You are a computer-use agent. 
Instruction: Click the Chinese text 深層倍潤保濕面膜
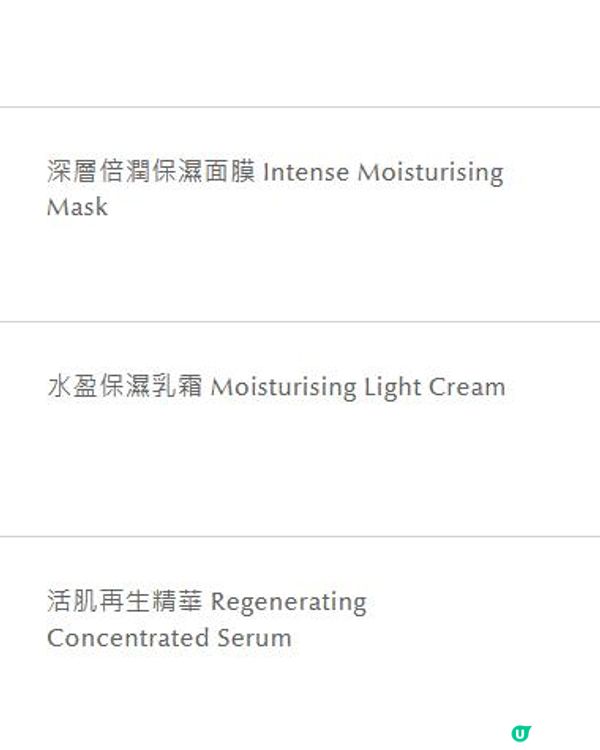pyautogui.click(x=151, y=171)
